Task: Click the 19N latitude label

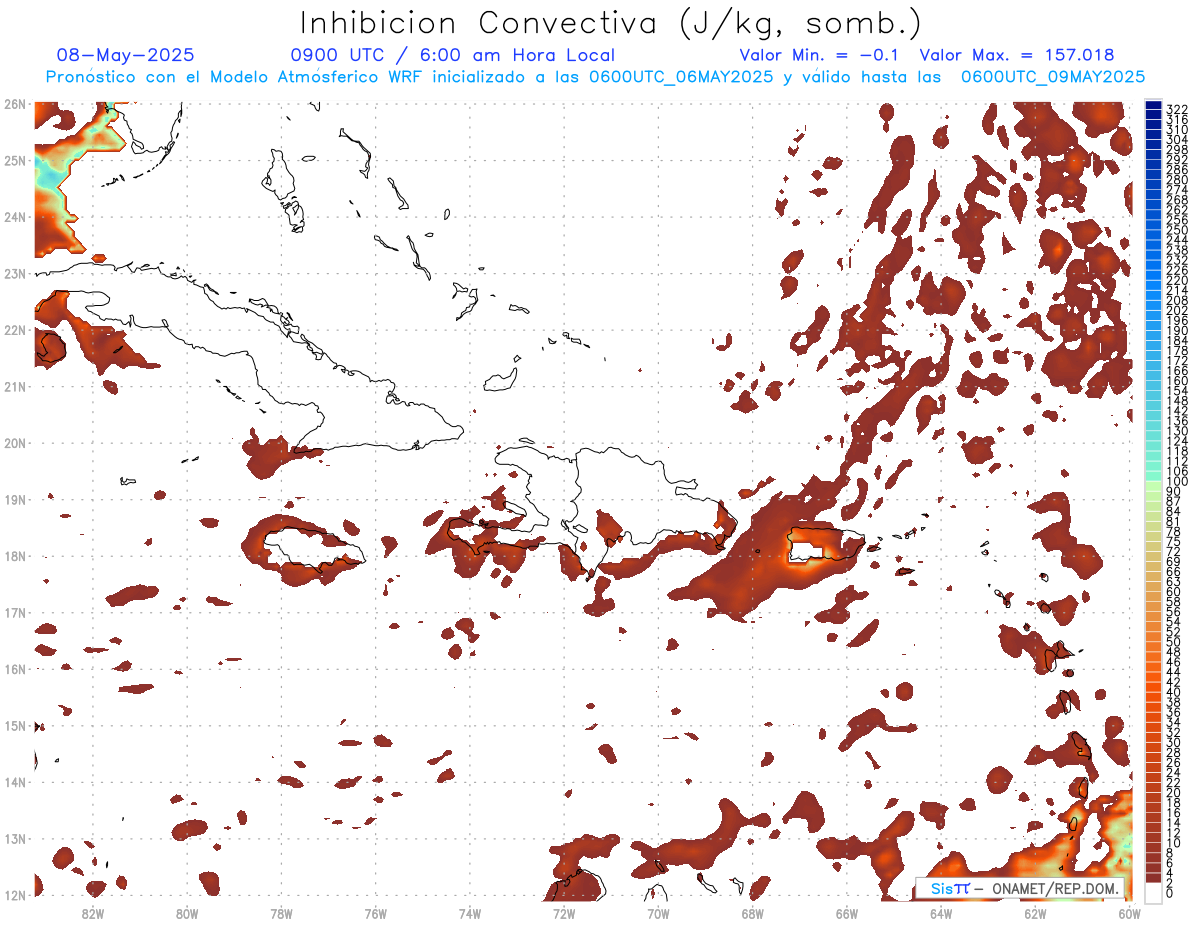Action: tap(14, 499)
